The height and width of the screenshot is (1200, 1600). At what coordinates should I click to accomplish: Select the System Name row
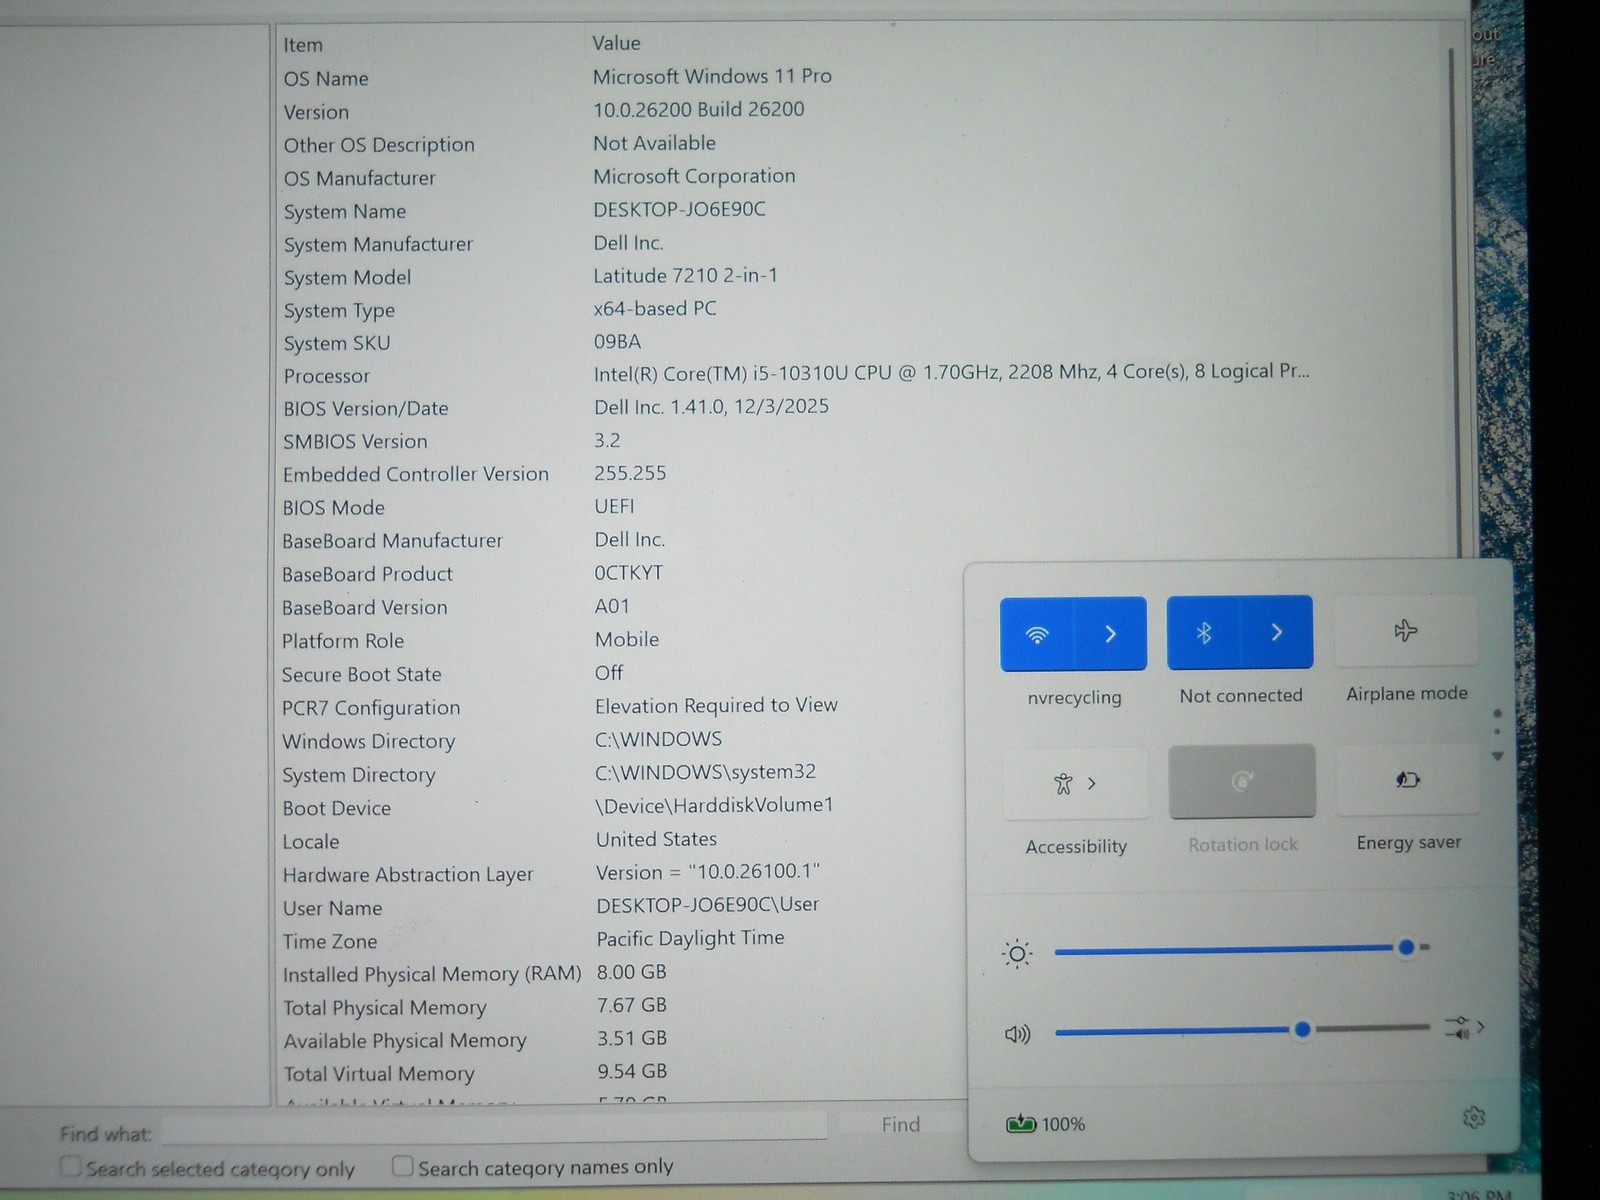[x=860, y=210]
